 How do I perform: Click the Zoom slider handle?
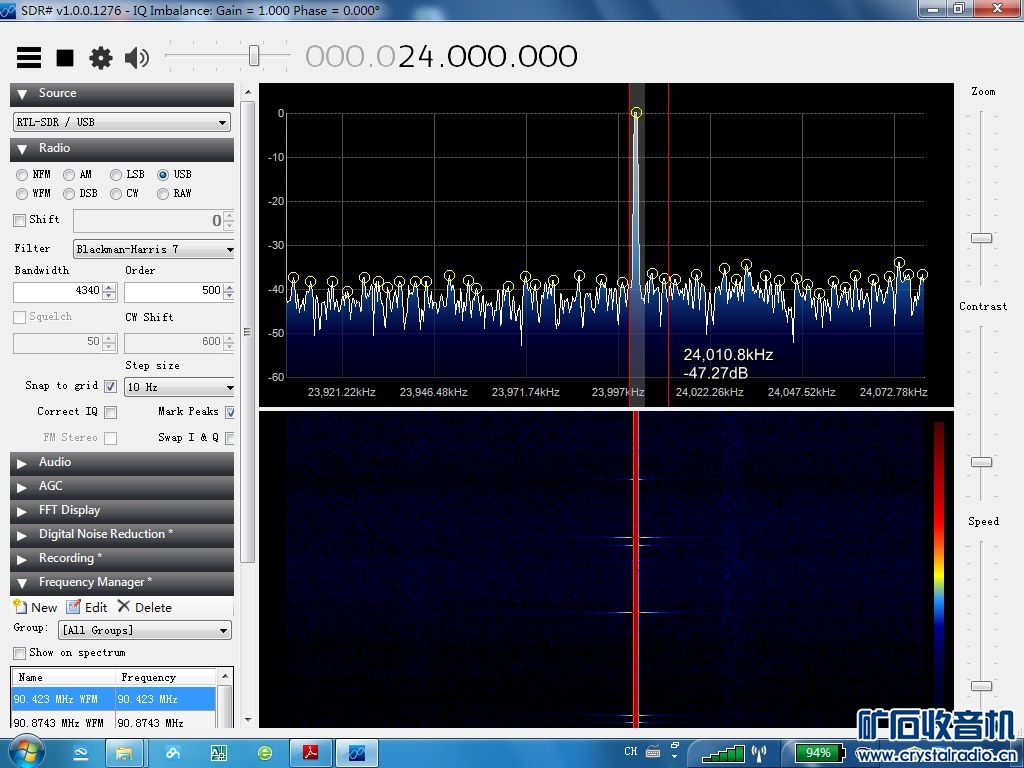tap(982, 238)
